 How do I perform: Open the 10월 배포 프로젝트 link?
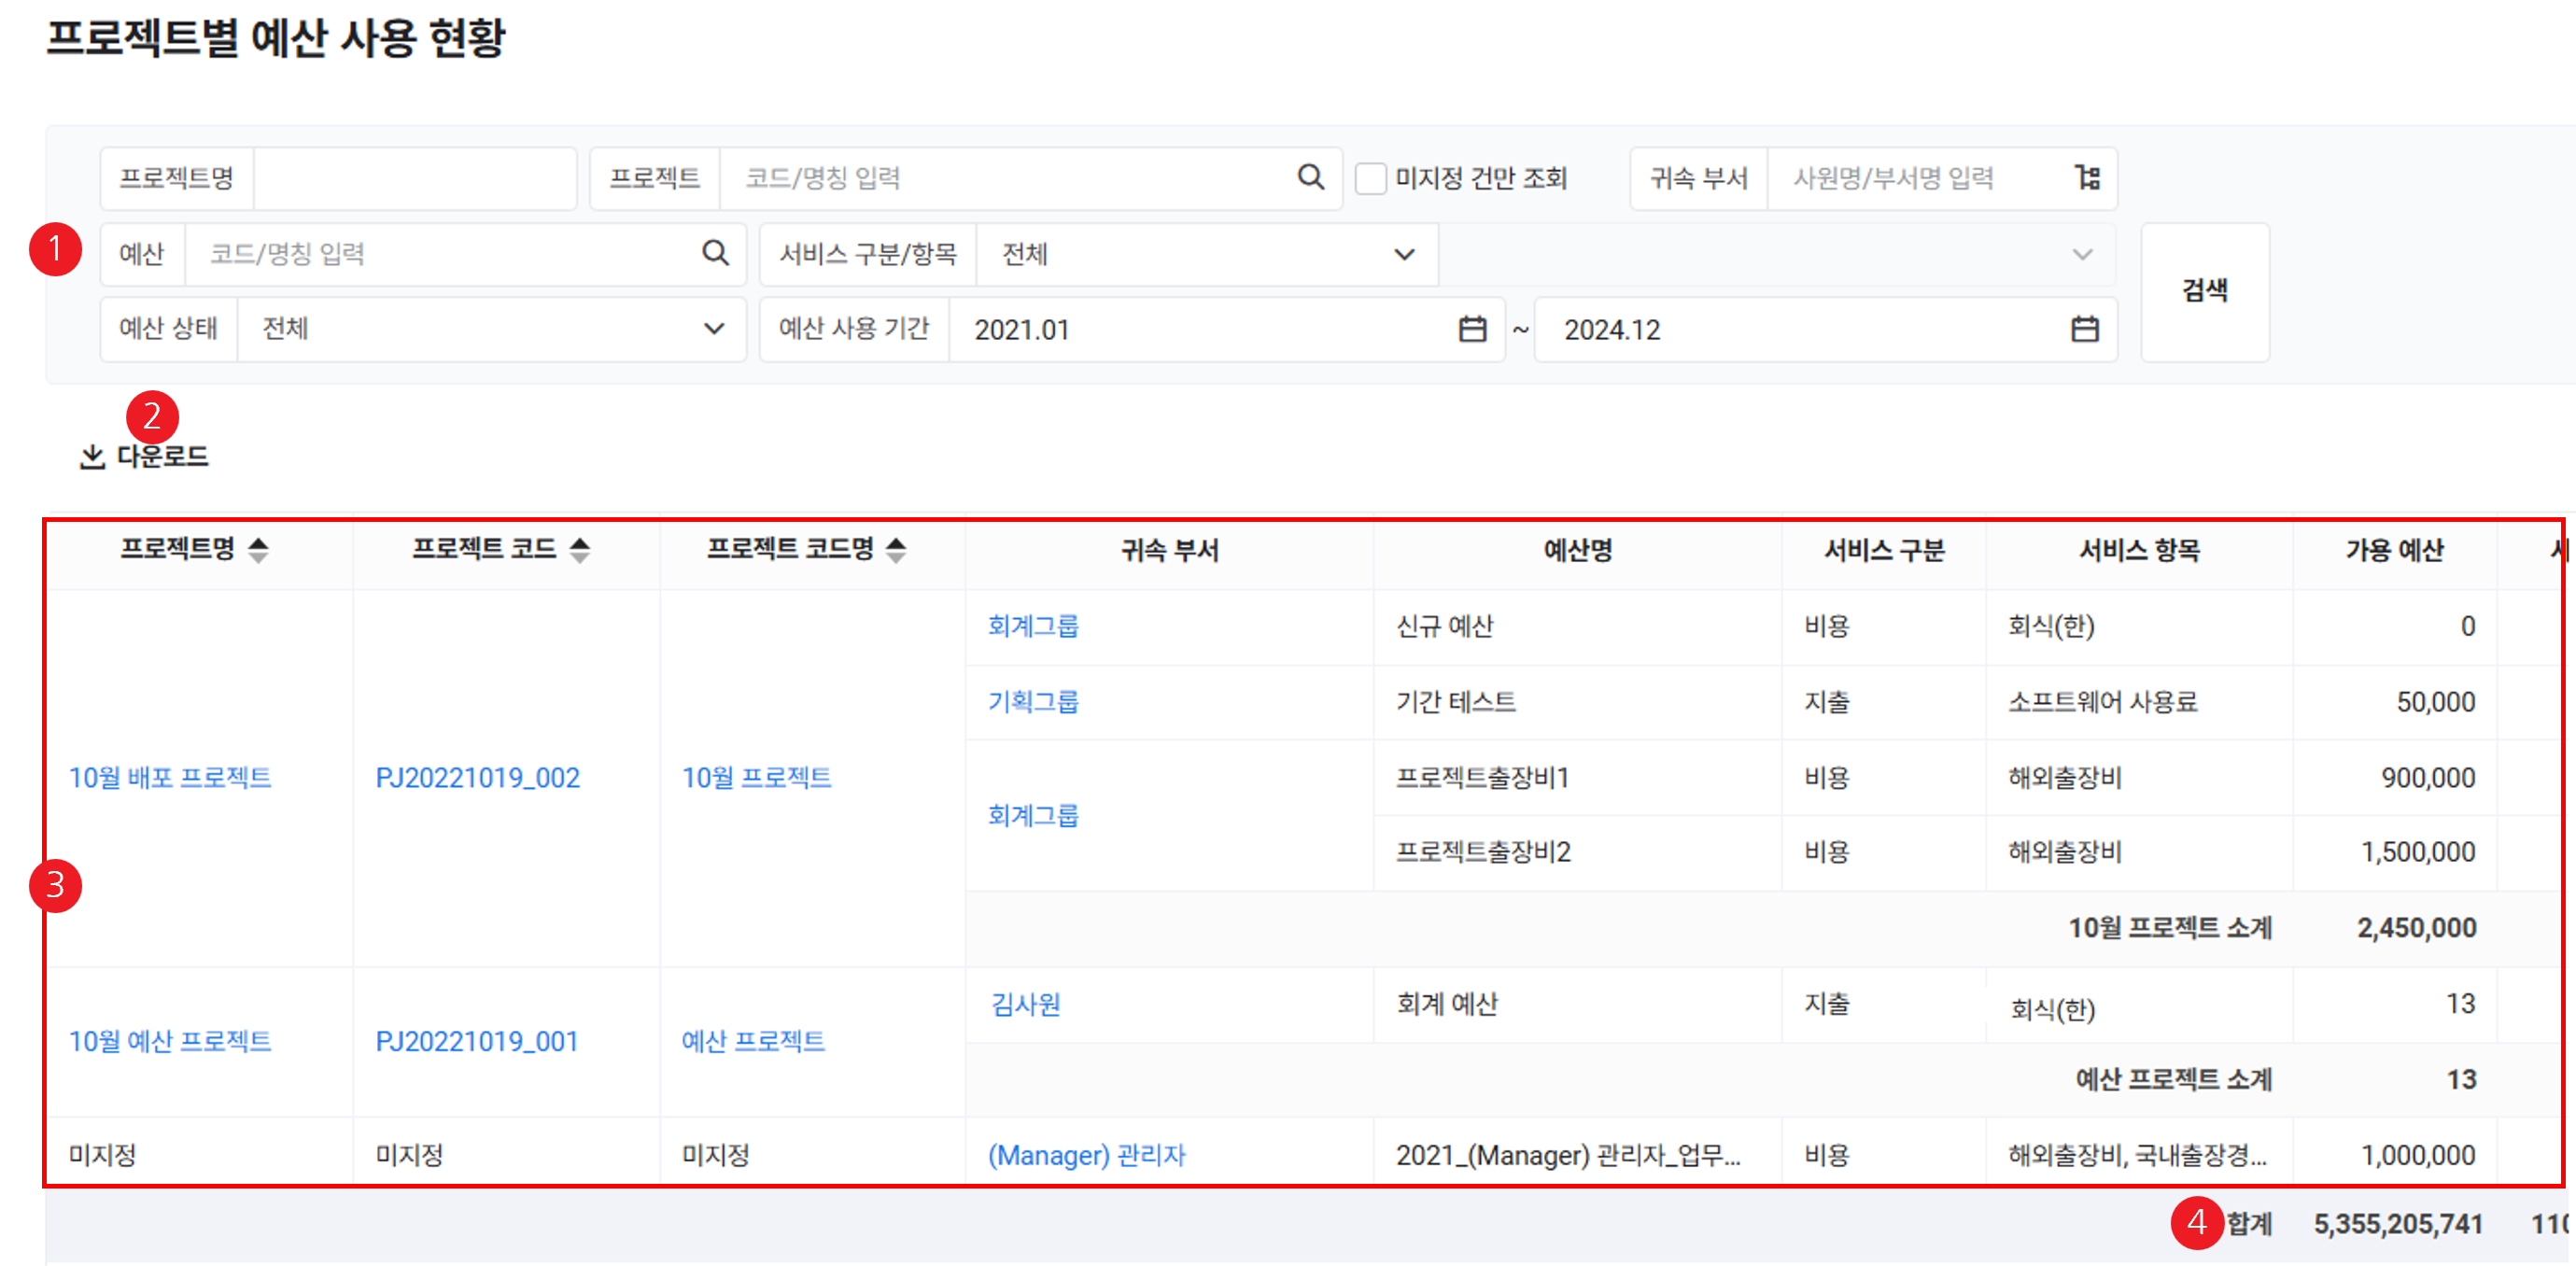170,778
